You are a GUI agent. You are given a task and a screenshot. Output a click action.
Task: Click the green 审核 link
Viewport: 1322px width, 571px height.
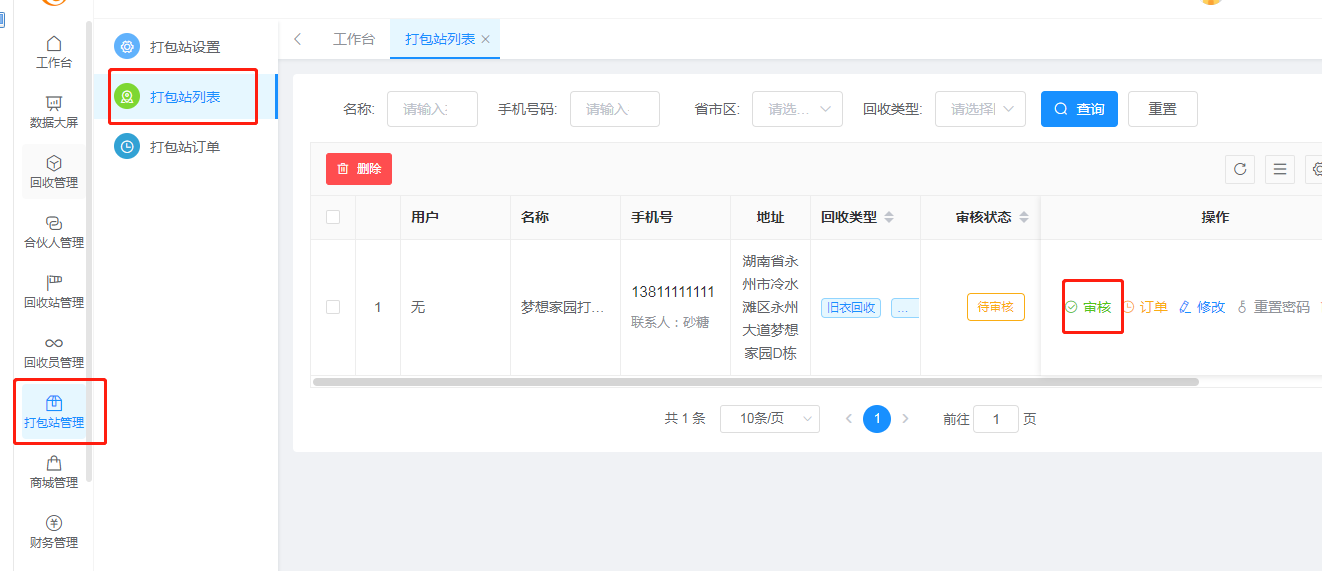coord(1088,307)
